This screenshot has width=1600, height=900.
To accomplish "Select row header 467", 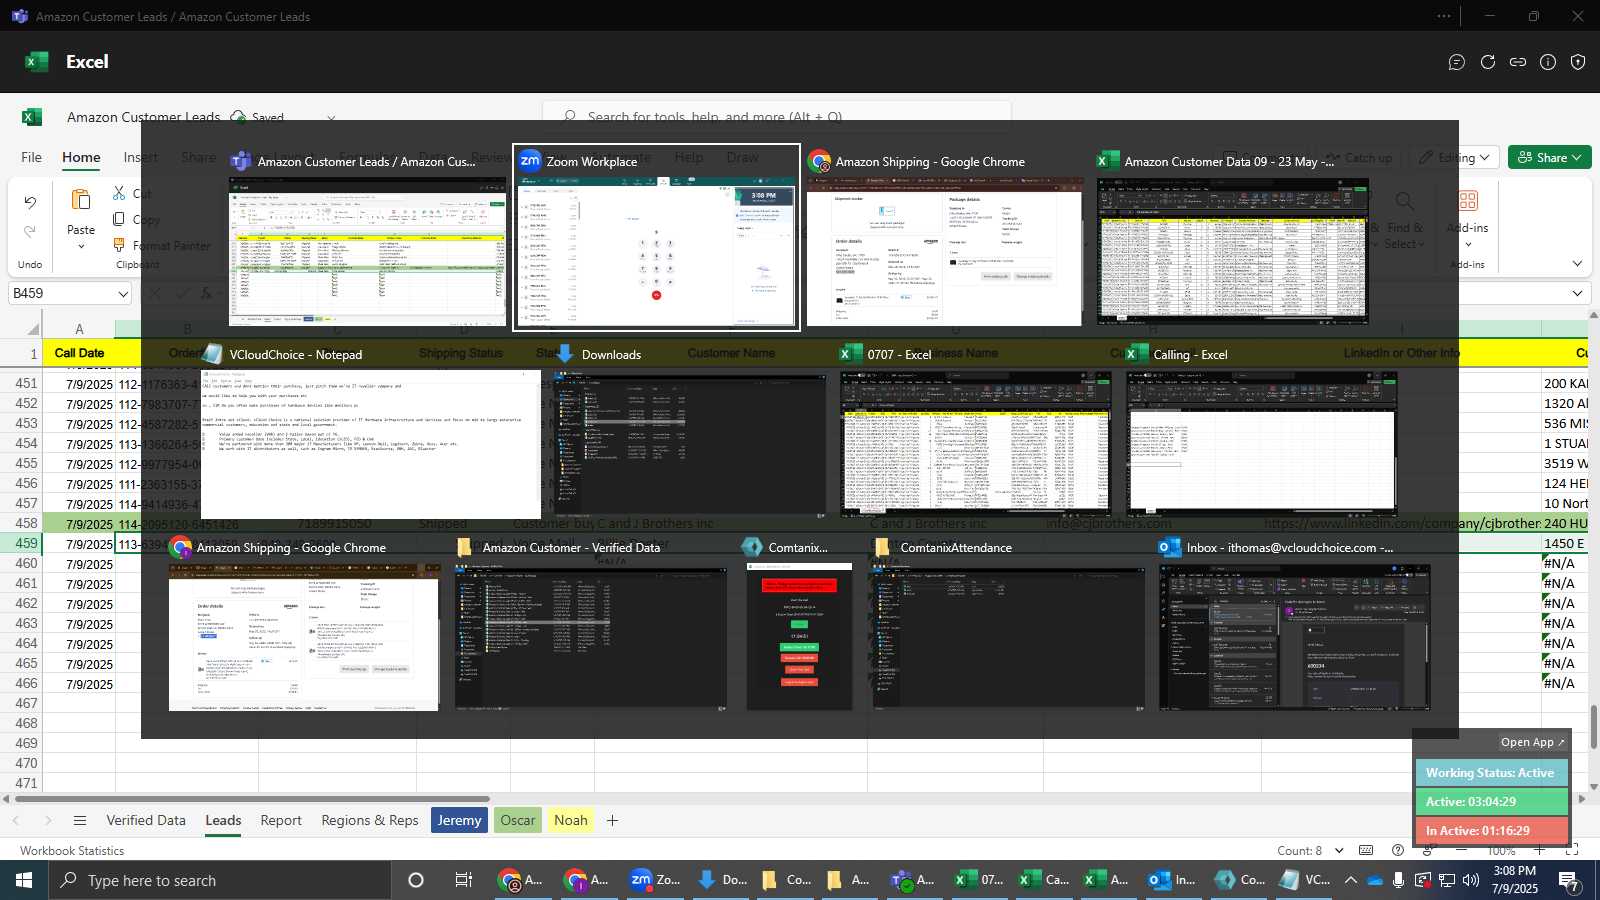I will click(26, 703).
